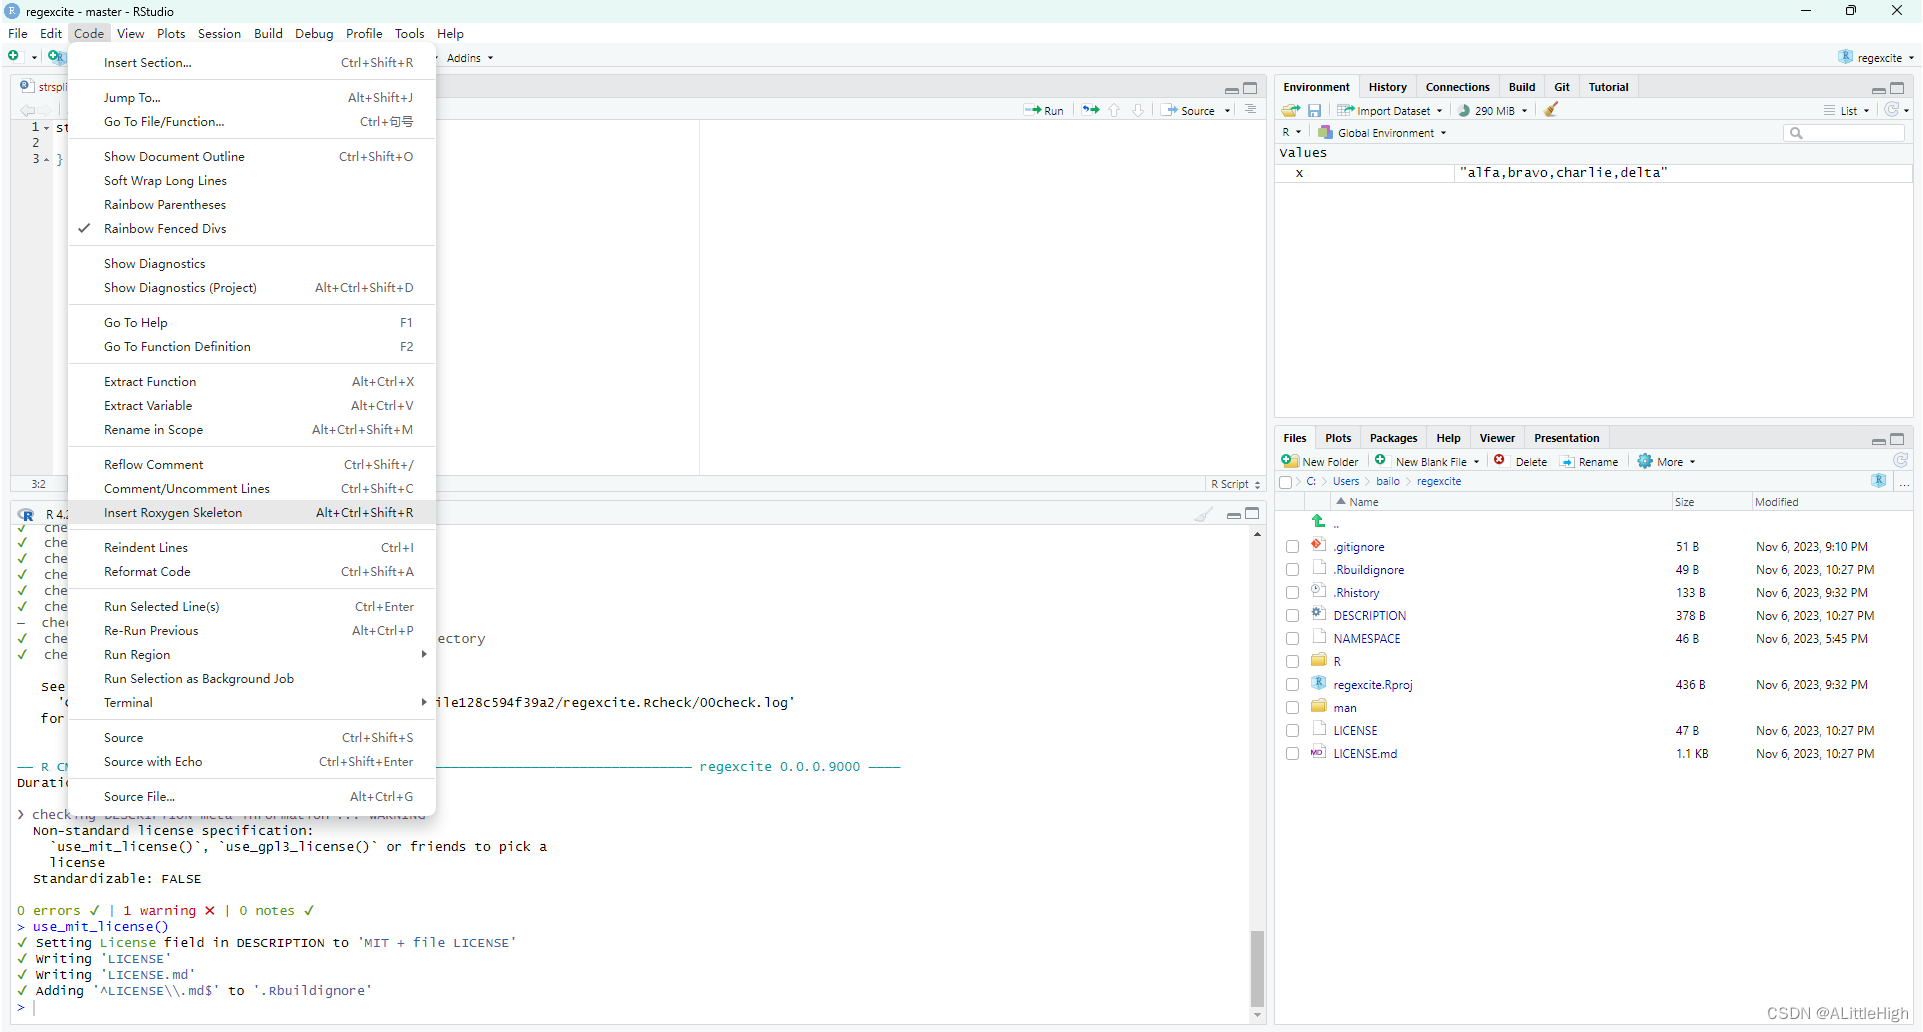Select Insert Roxygen Skeleton menu item

tap(252, 513)
